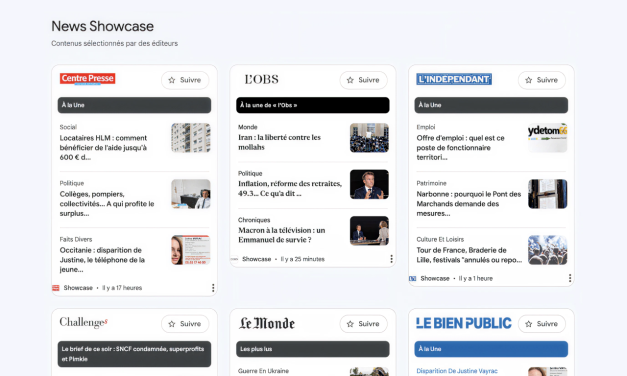Open Le Monde logo
Screen dimensions: 627x376
267,323
